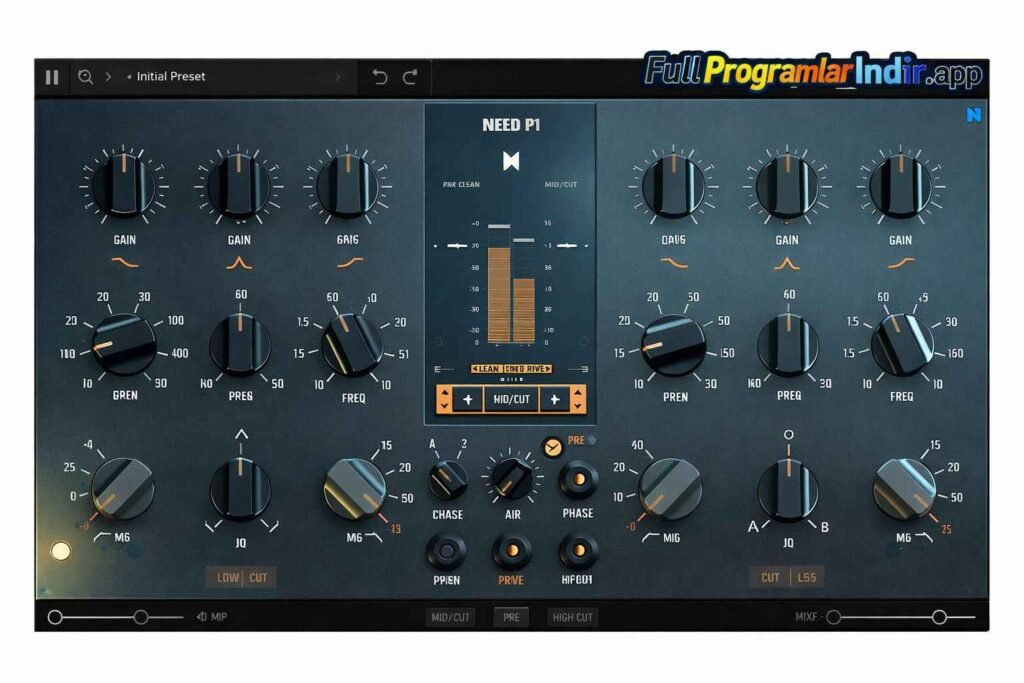Enable the LOW CUT filter switch
1024x683 pixels.
point(243,578)
